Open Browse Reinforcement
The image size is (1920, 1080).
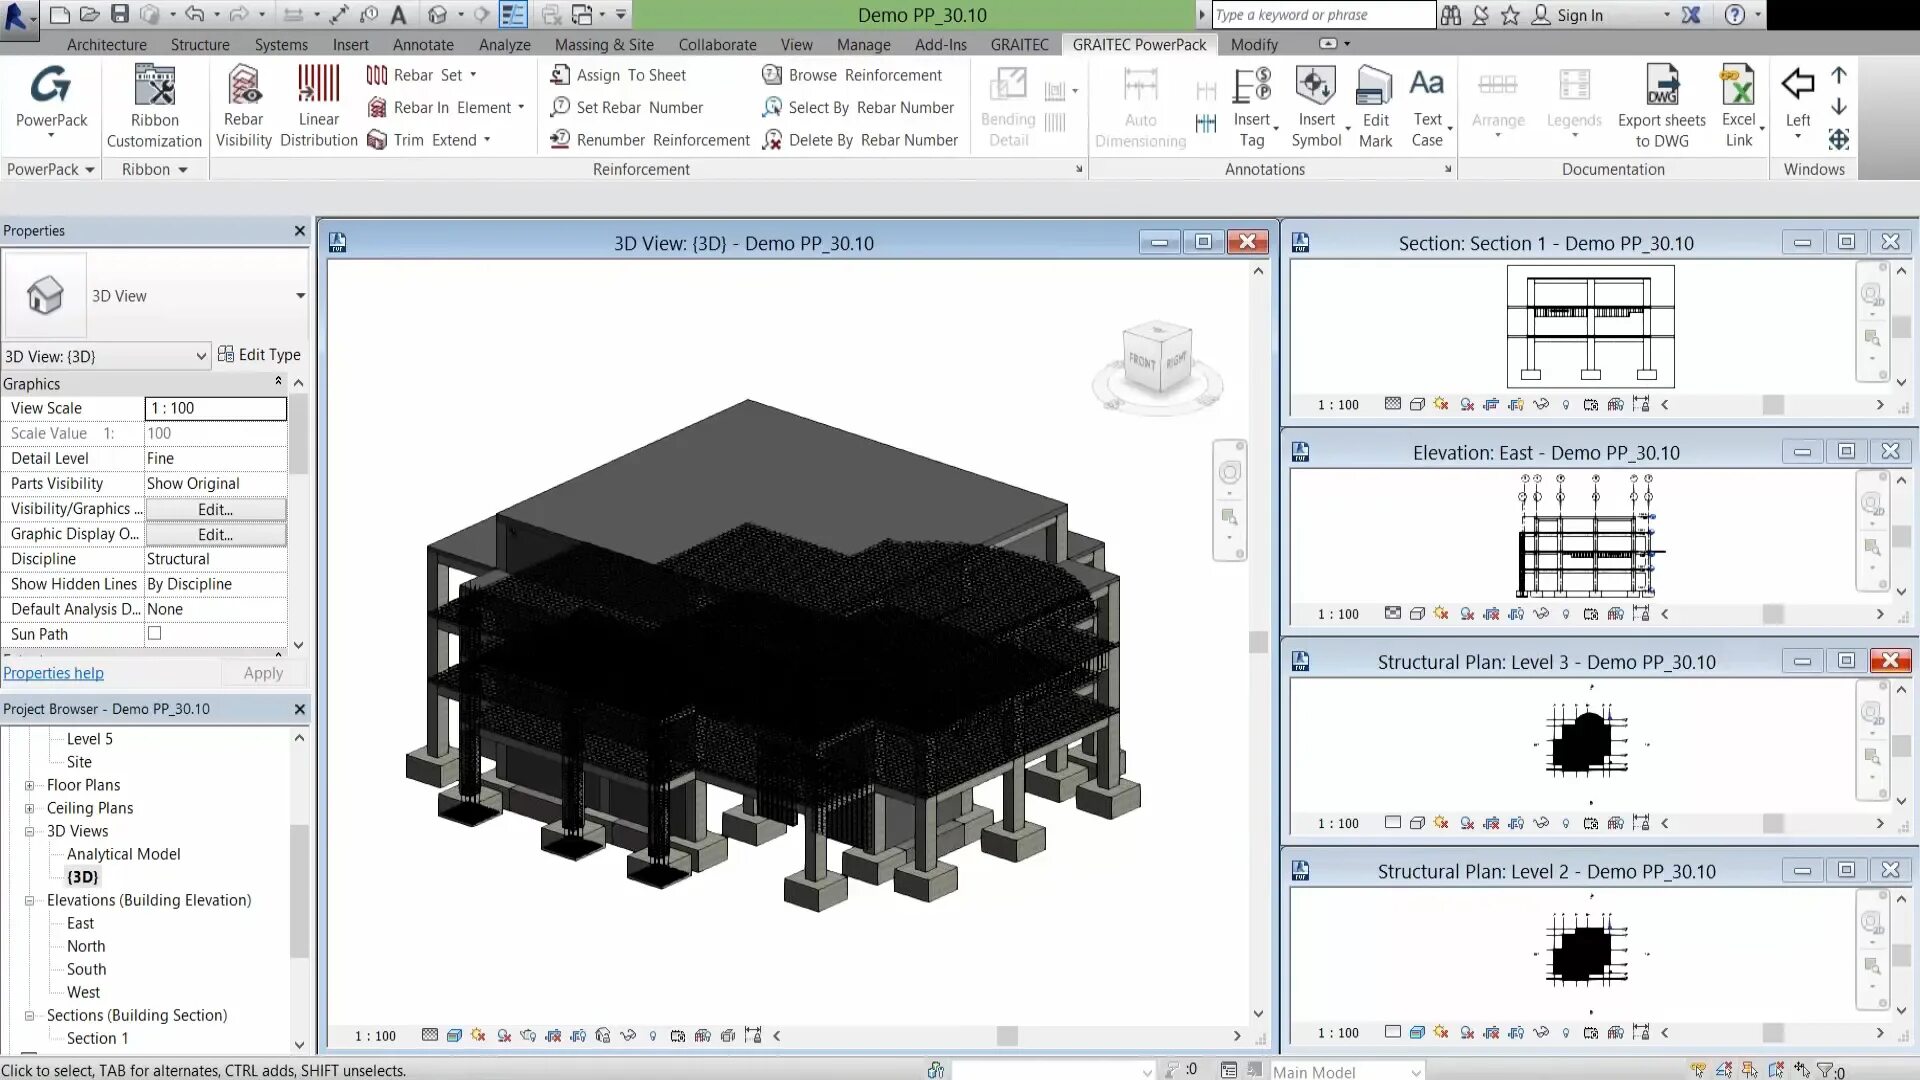point(852,75)
